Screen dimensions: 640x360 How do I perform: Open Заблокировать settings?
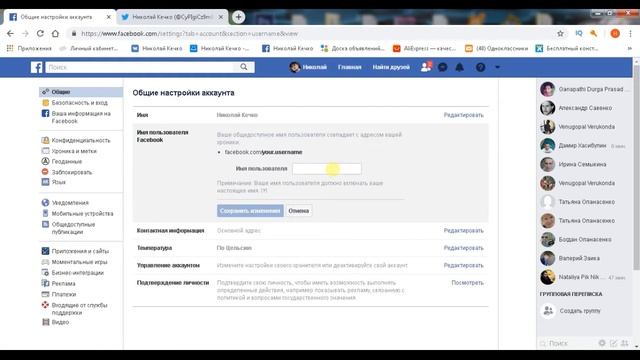[x=71, y=172]
